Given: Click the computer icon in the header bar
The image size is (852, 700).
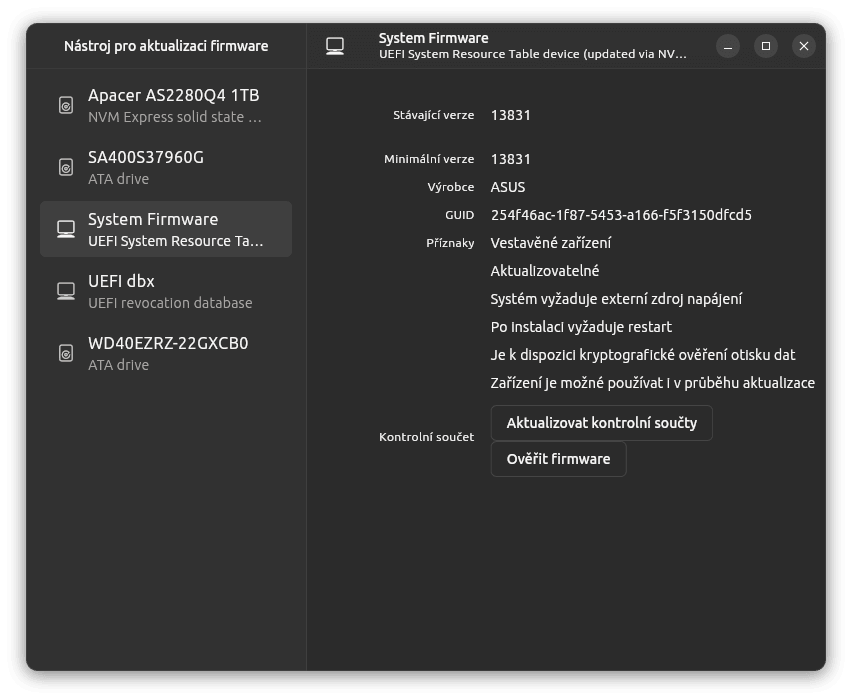Looking at the screenshot, I should click(x=334, y=44).
